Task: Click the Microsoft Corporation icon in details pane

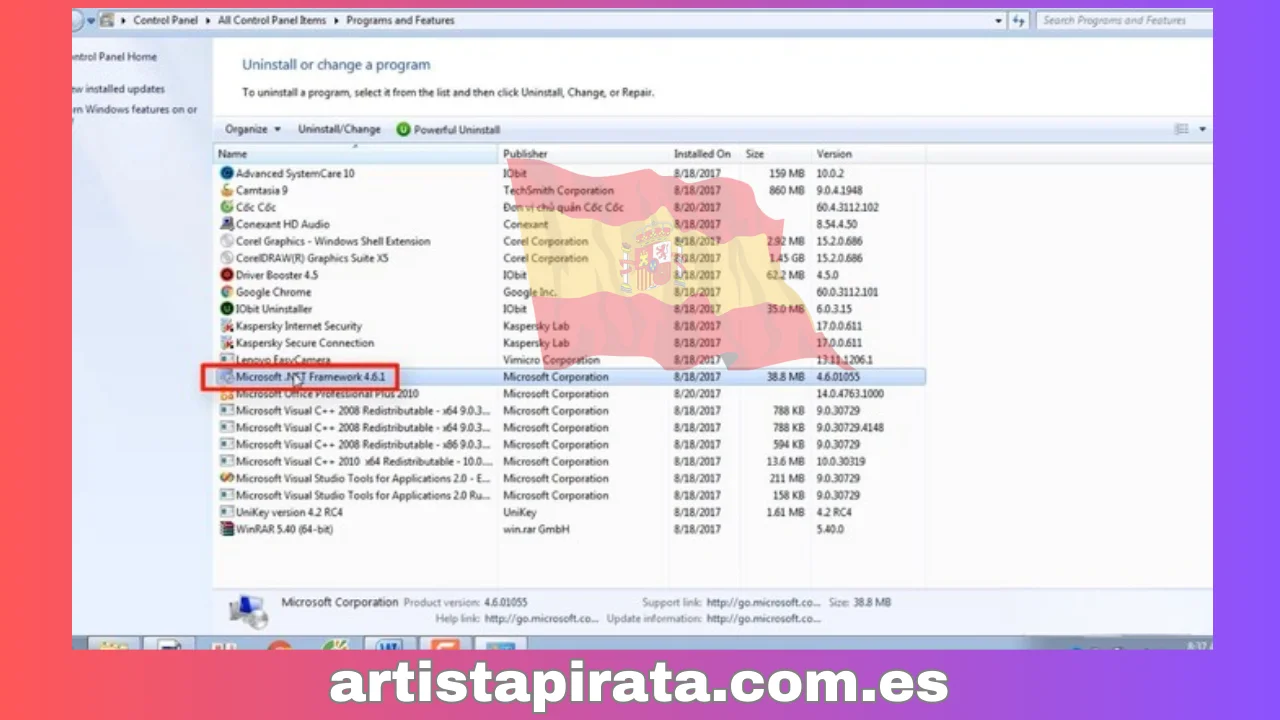Action: [247, 611]
